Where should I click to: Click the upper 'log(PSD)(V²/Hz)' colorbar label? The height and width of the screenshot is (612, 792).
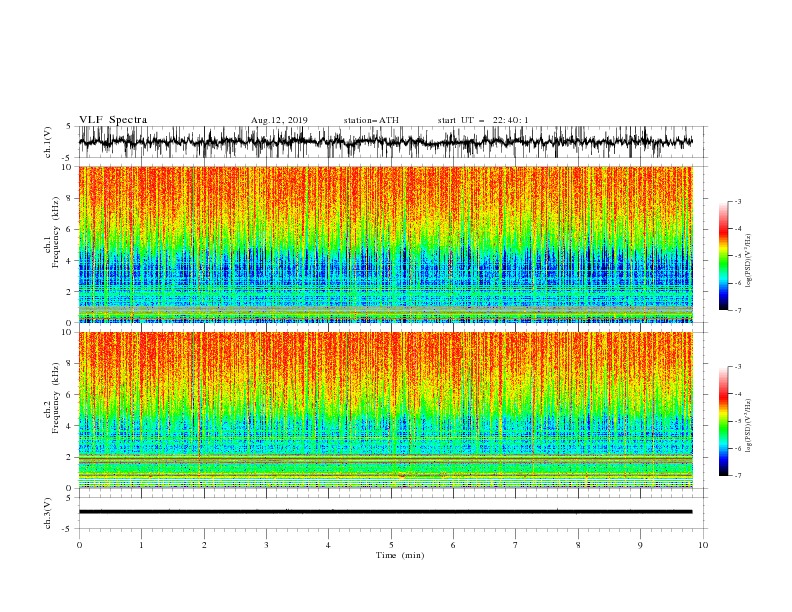click(749, 261)
